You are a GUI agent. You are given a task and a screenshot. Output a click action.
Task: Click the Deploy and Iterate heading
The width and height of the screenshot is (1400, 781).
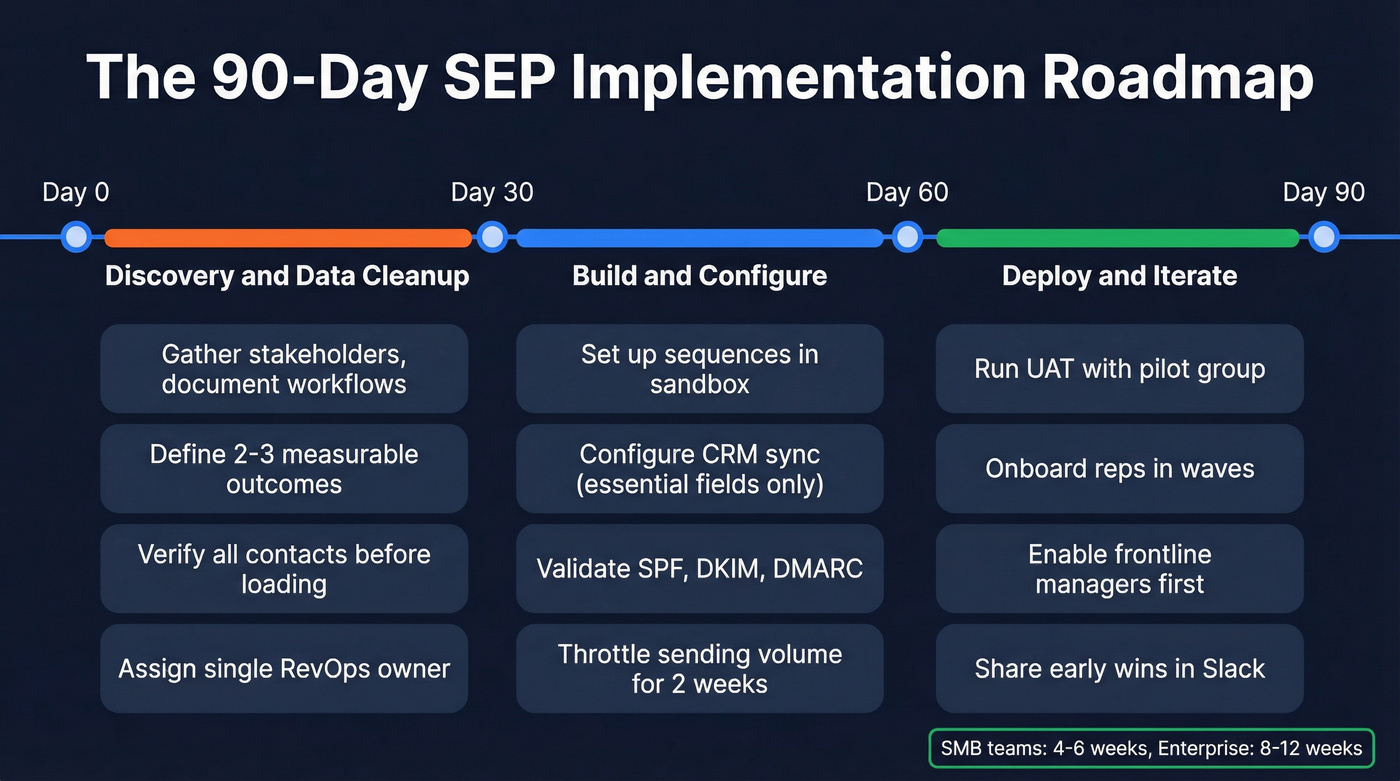[x=1119, y=276]
